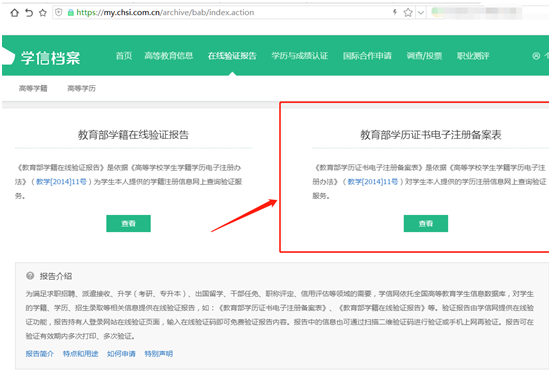
Task: Click the browser home icon
Action: point(14,13)
